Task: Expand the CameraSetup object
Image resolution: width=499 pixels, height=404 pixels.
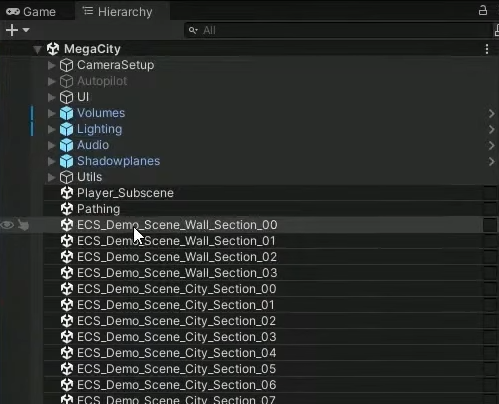Action: click(51, 65)
